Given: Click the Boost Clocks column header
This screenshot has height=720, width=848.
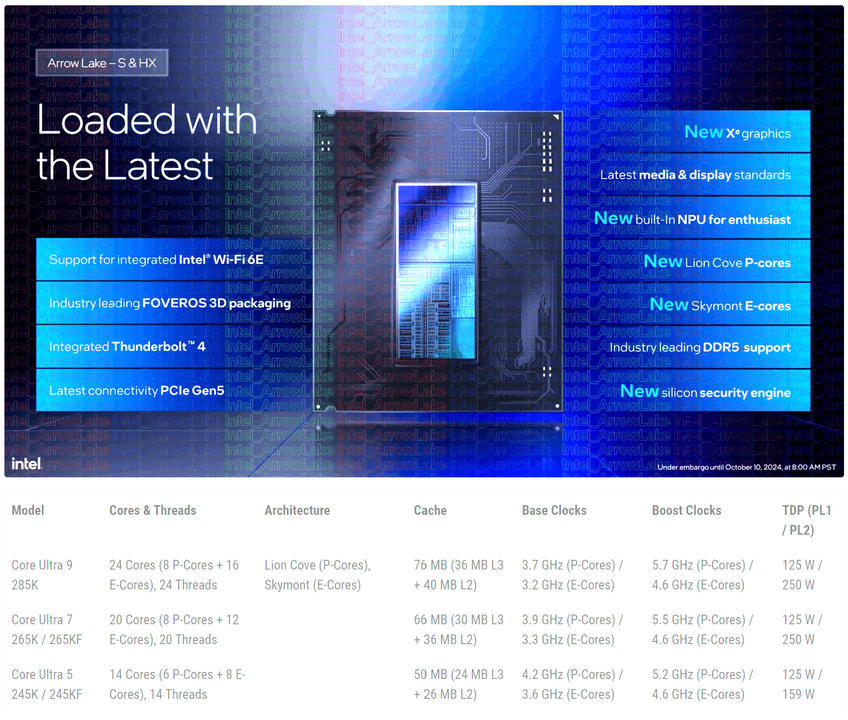Looking at the screenshot, I should (x=686, y=510).
